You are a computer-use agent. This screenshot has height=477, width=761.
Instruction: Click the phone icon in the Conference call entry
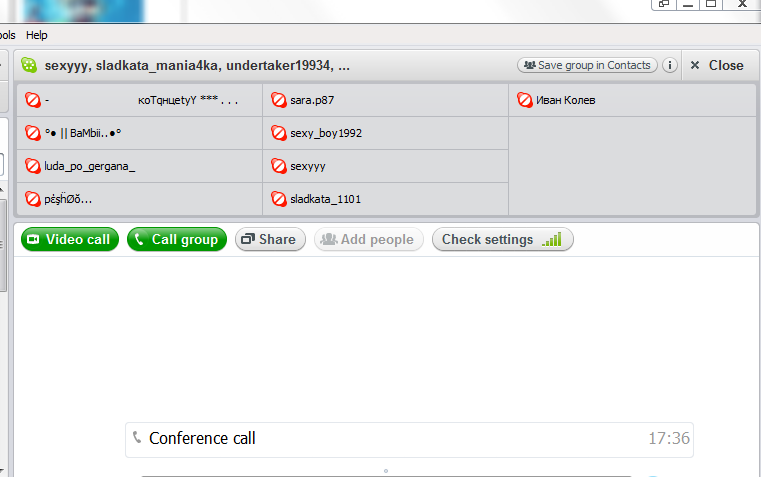click(x=137, y=438)
